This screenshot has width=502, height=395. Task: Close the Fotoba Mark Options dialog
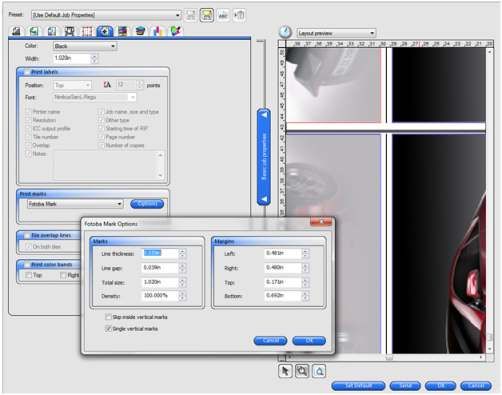[x=321, y=221]
